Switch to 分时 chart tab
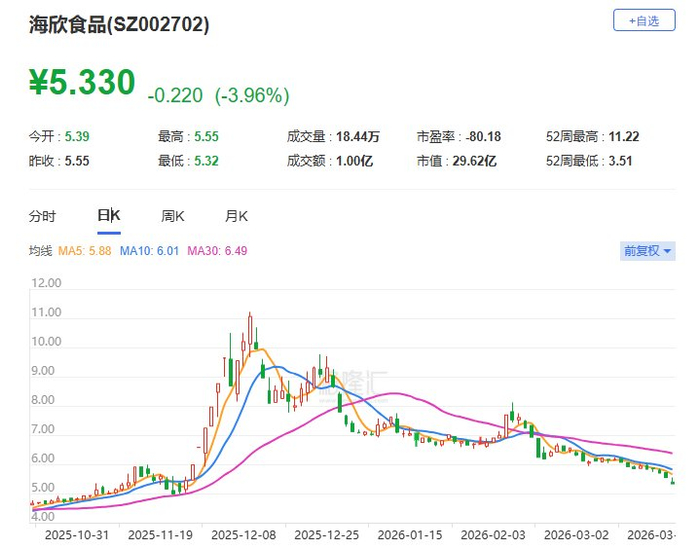 (42, 216)
